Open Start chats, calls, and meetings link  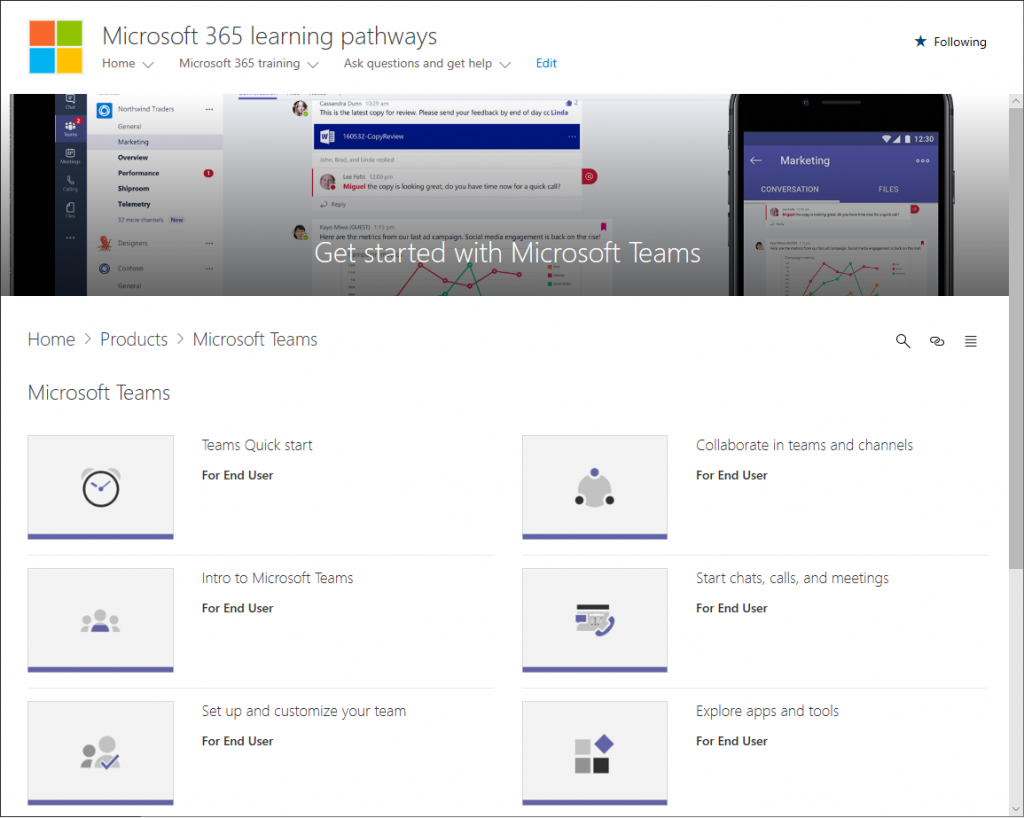click(x=792, y=578)
